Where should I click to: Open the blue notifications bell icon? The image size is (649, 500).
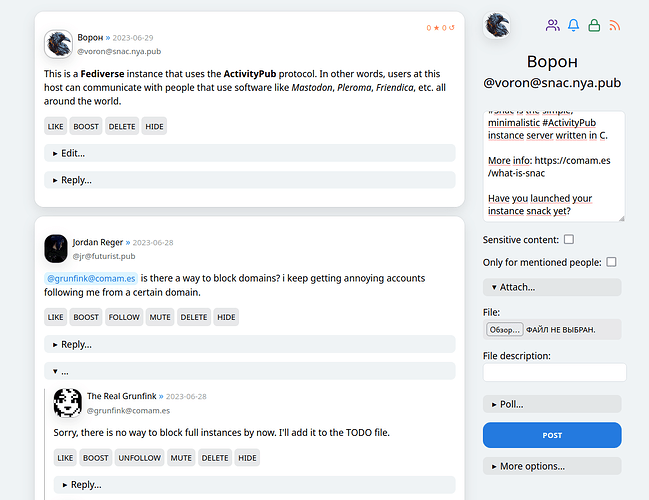point(574,25)
